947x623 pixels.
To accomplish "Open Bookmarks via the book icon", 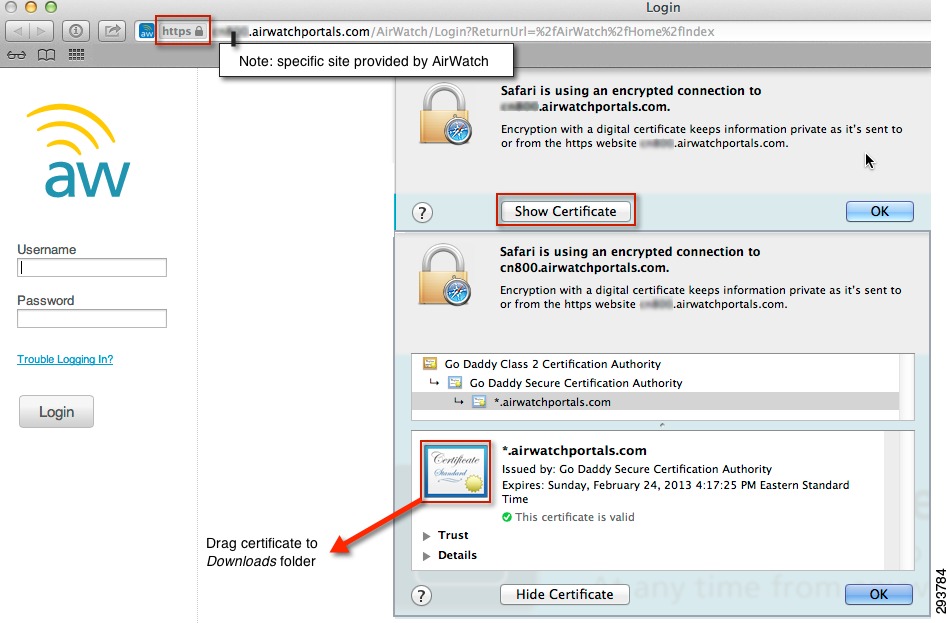I will pos(47,56).
